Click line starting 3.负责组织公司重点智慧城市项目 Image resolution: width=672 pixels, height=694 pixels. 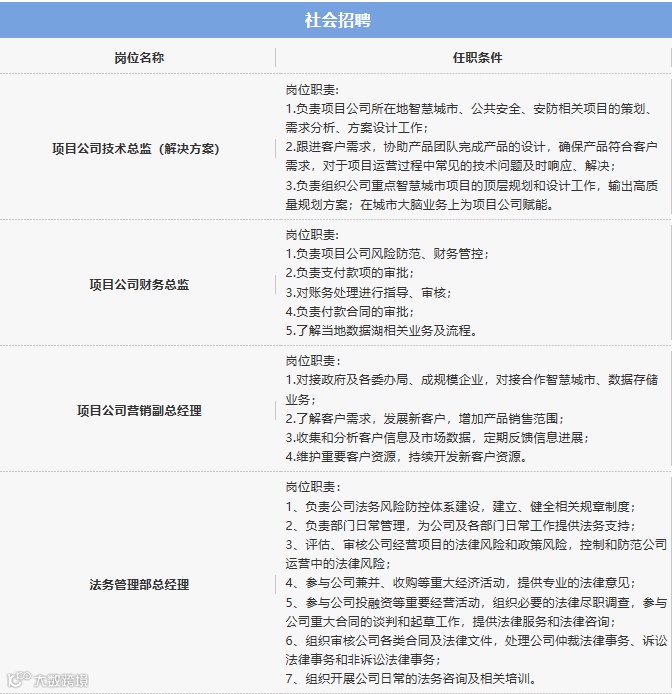pyautogui.click(x=472, y=185)
